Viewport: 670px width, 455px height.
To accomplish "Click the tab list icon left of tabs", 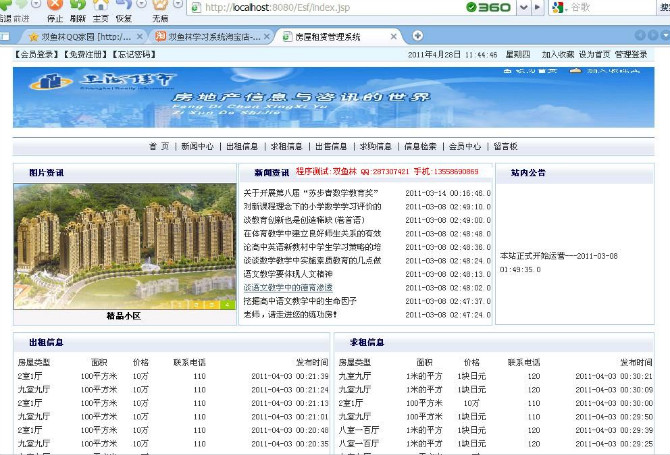I will point(5,37).
